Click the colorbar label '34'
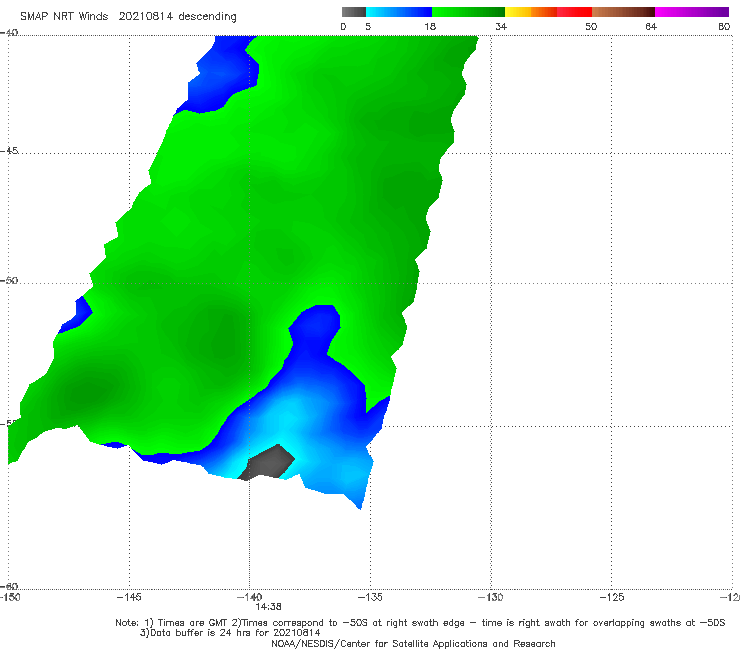The height and width of the screenshot is (650, 740). 501,27
